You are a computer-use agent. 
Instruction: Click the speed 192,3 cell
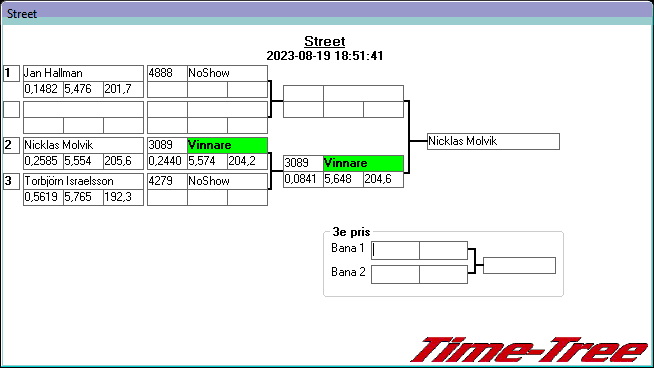pyautogui.click(x=123, y=197)
